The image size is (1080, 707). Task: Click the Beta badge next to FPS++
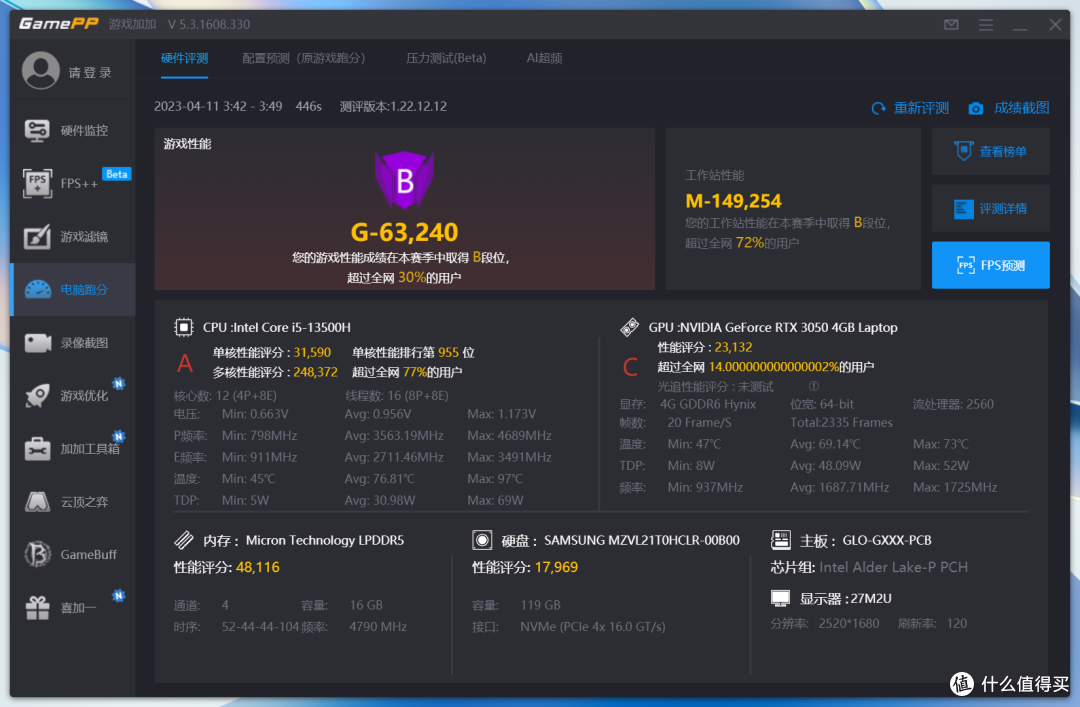click(116, 174)
